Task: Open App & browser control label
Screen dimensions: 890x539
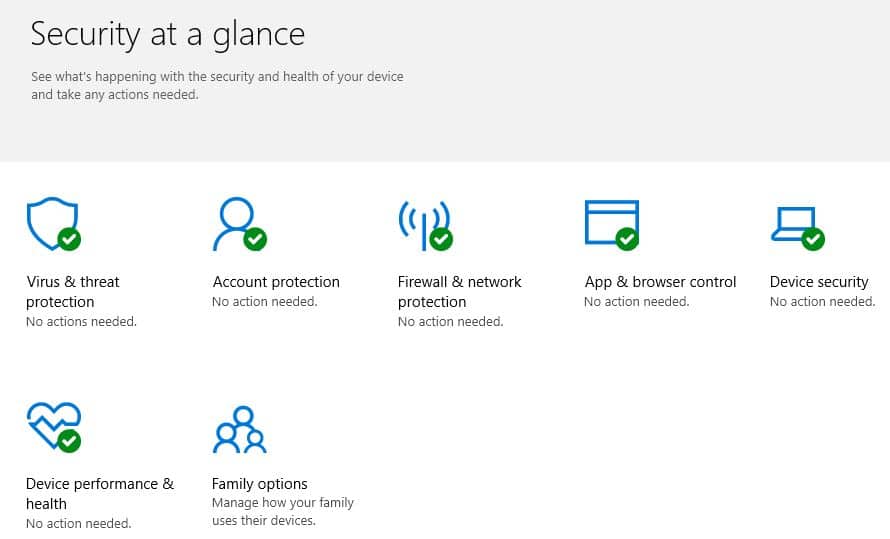Action: [660, 282]
